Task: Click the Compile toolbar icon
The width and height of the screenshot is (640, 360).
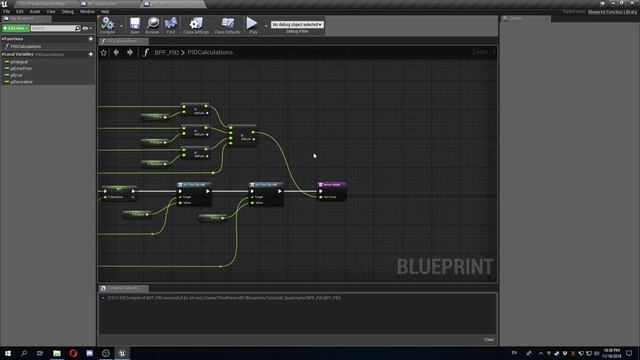Action: pyautogui.click(x=107, y=24)
